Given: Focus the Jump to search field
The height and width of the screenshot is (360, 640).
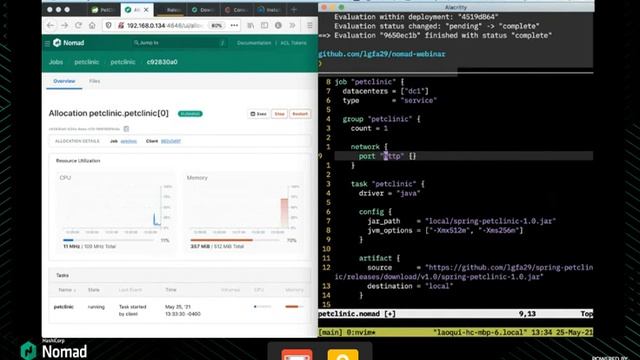Looking at the screenshot, I should pos(180,43).
